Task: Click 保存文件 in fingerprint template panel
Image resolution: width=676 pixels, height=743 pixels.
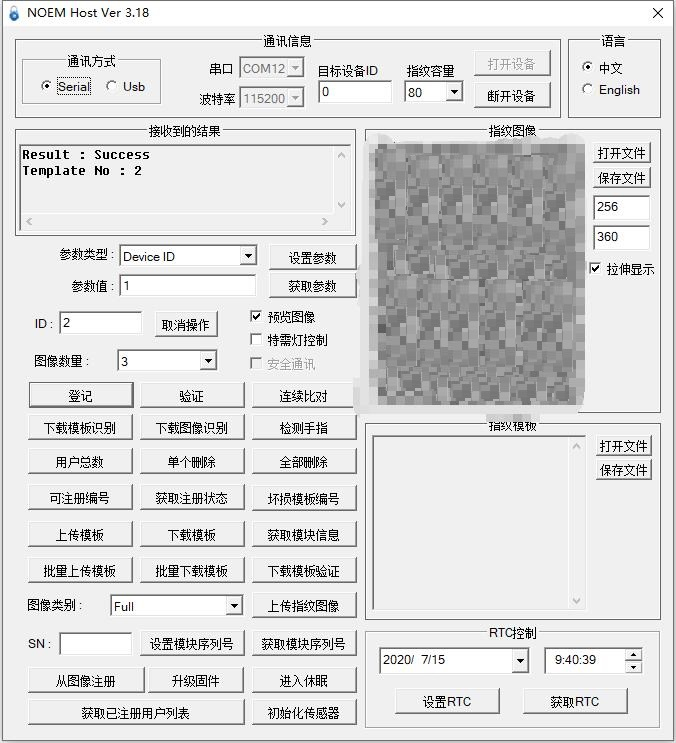Action: pyautogui.click(x=623, y=470)
